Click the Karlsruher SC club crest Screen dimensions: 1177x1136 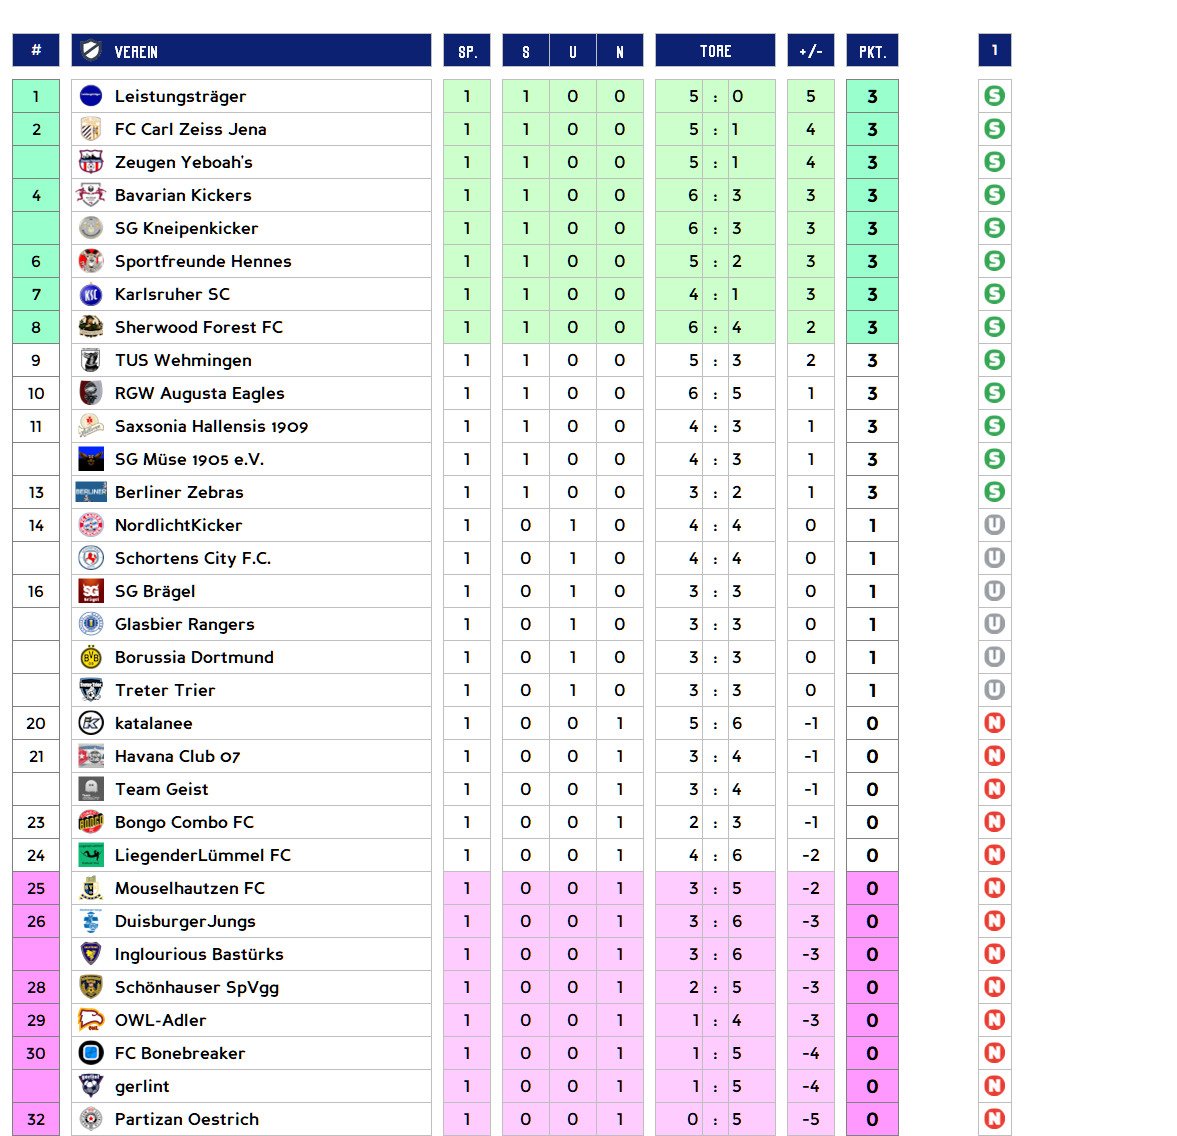click(91, 295)
